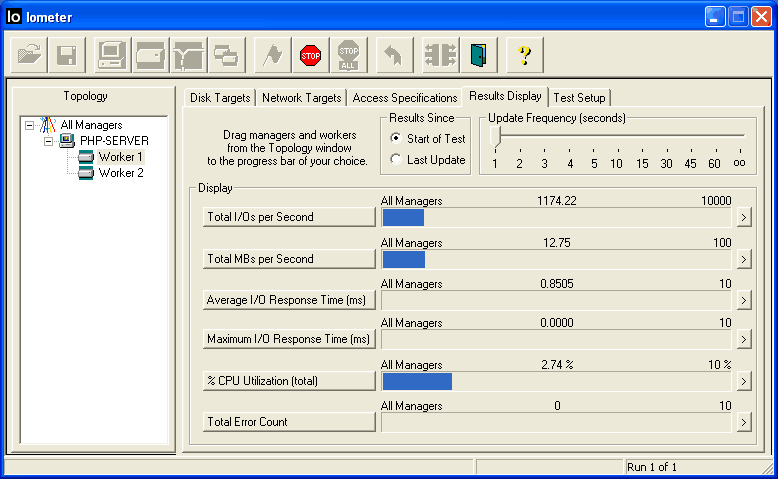Screen dimensions: 778x479
Task: Collapse the PHP-SERVER tree node
Action: 48,141
